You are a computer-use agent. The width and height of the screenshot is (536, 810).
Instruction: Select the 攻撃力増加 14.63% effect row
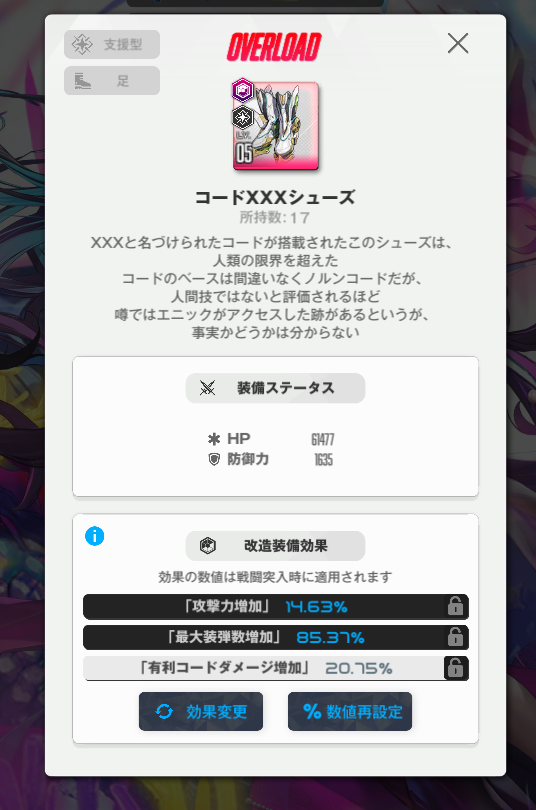tap(276, 606)
